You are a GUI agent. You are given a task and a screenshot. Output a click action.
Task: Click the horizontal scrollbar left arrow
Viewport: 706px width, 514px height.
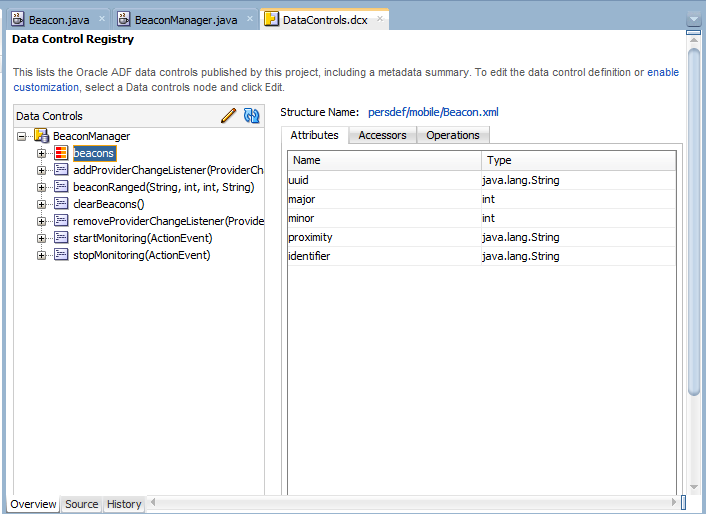153,502
